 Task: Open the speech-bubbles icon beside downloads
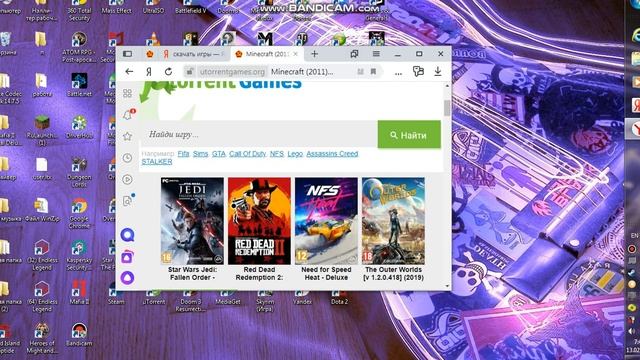click(418, 71)
